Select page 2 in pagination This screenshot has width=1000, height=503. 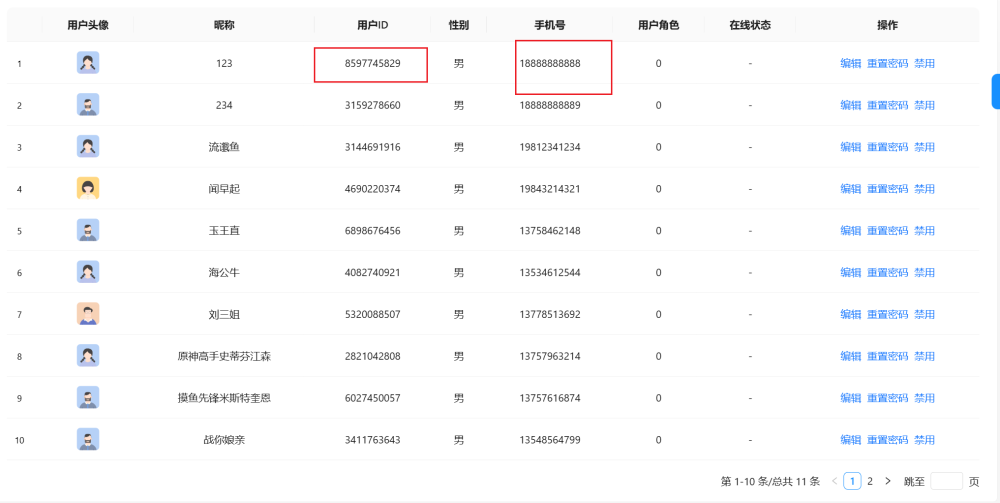pyautogui.click(x=870, y=481)
